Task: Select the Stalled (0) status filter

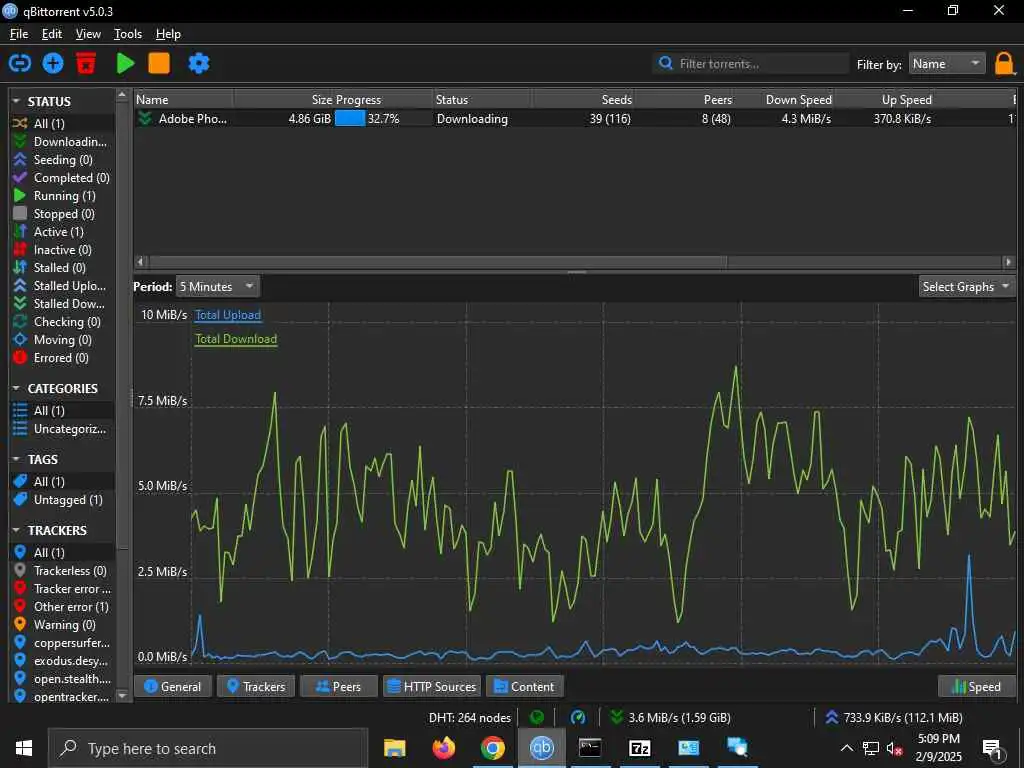Action: pyautogui.click(x=63, y=268)
